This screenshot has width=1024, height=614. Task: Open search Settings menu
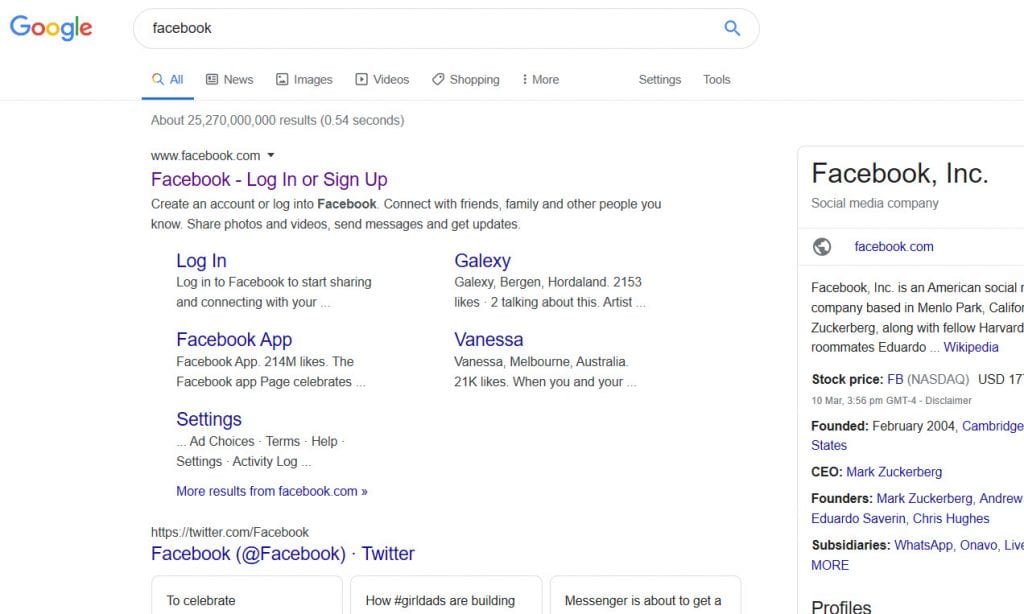[659, 79]
